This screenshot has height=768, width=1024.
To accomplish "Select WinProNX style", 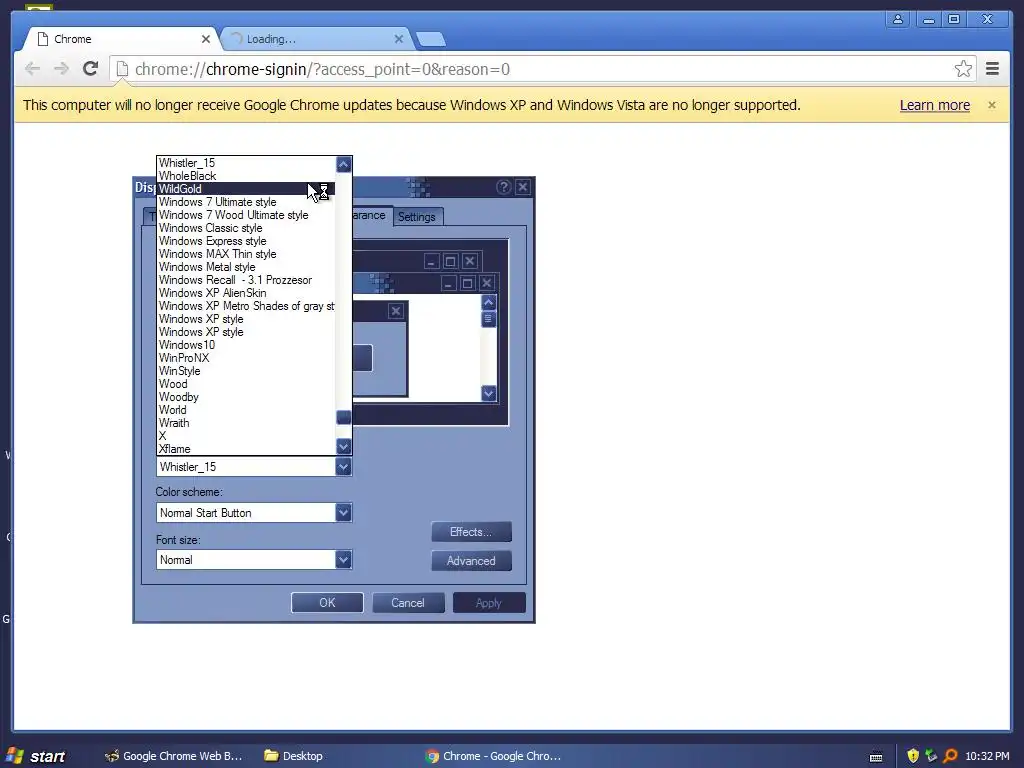I will [246, 358].
